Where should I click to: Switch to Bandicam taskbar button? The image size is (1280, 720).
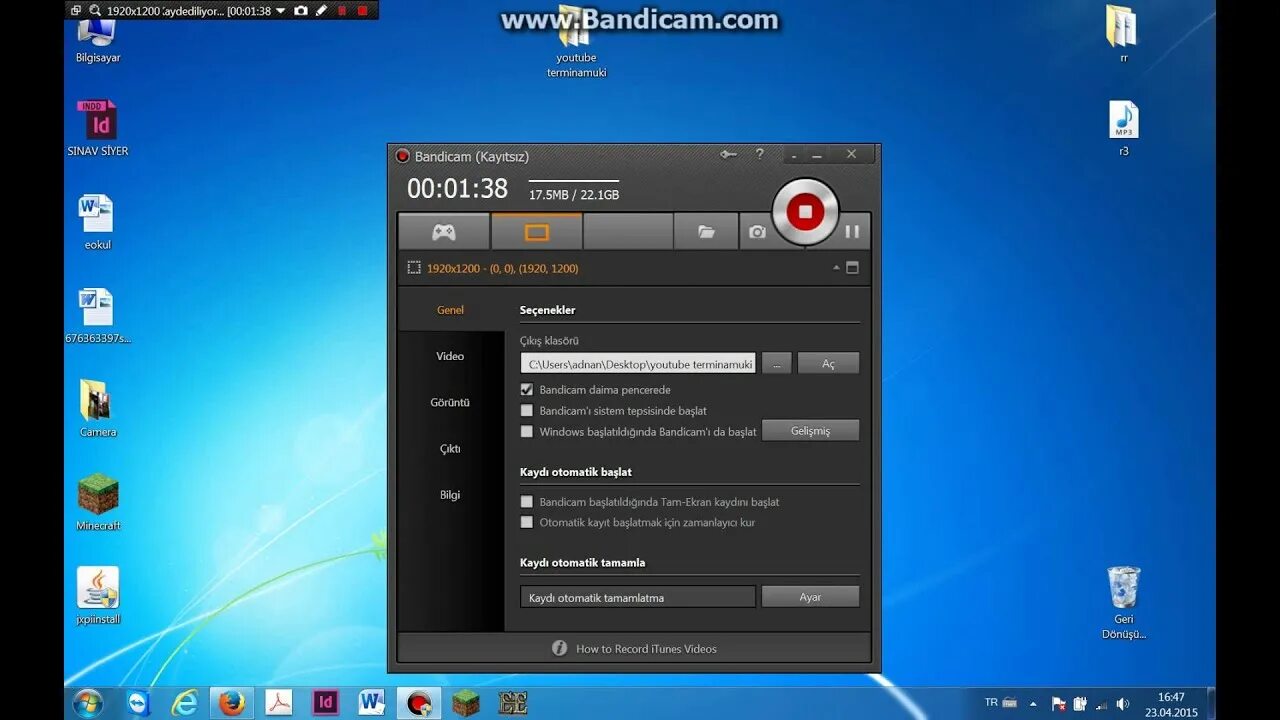(x=419, y=703)
